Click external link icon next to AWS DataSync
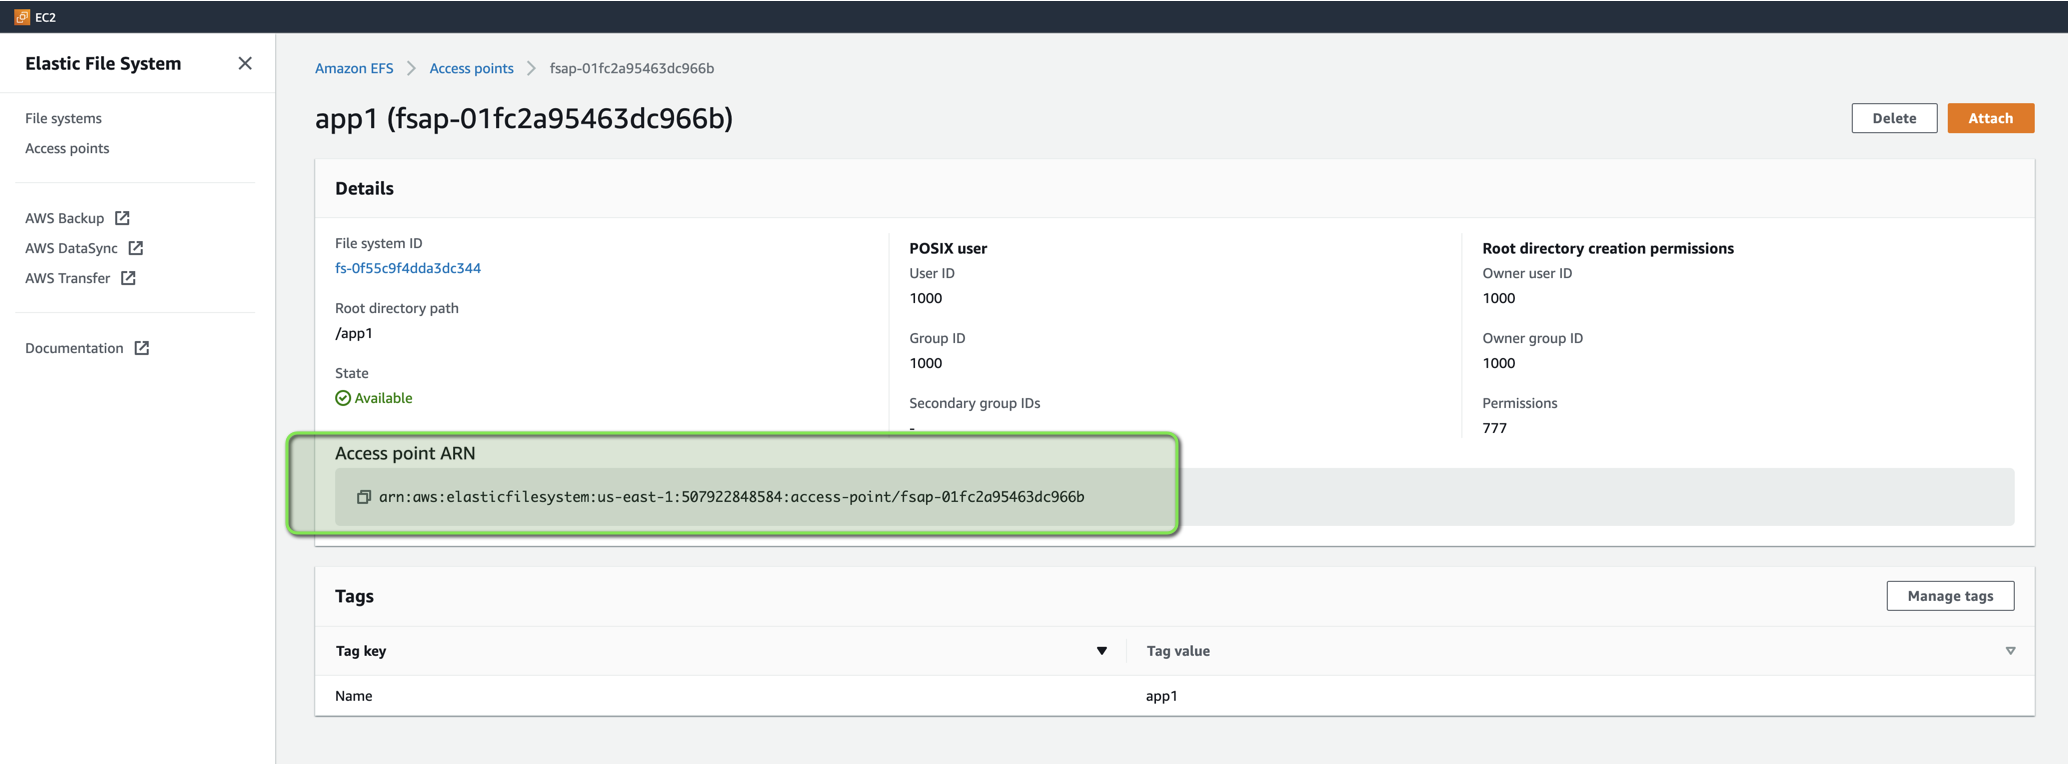2068x764 pixels. (136, 248)
